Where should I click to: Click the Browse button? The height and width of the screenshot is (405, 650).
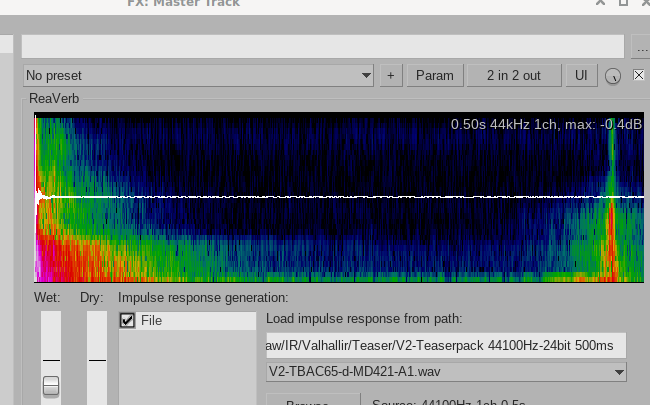pos(313,399)
